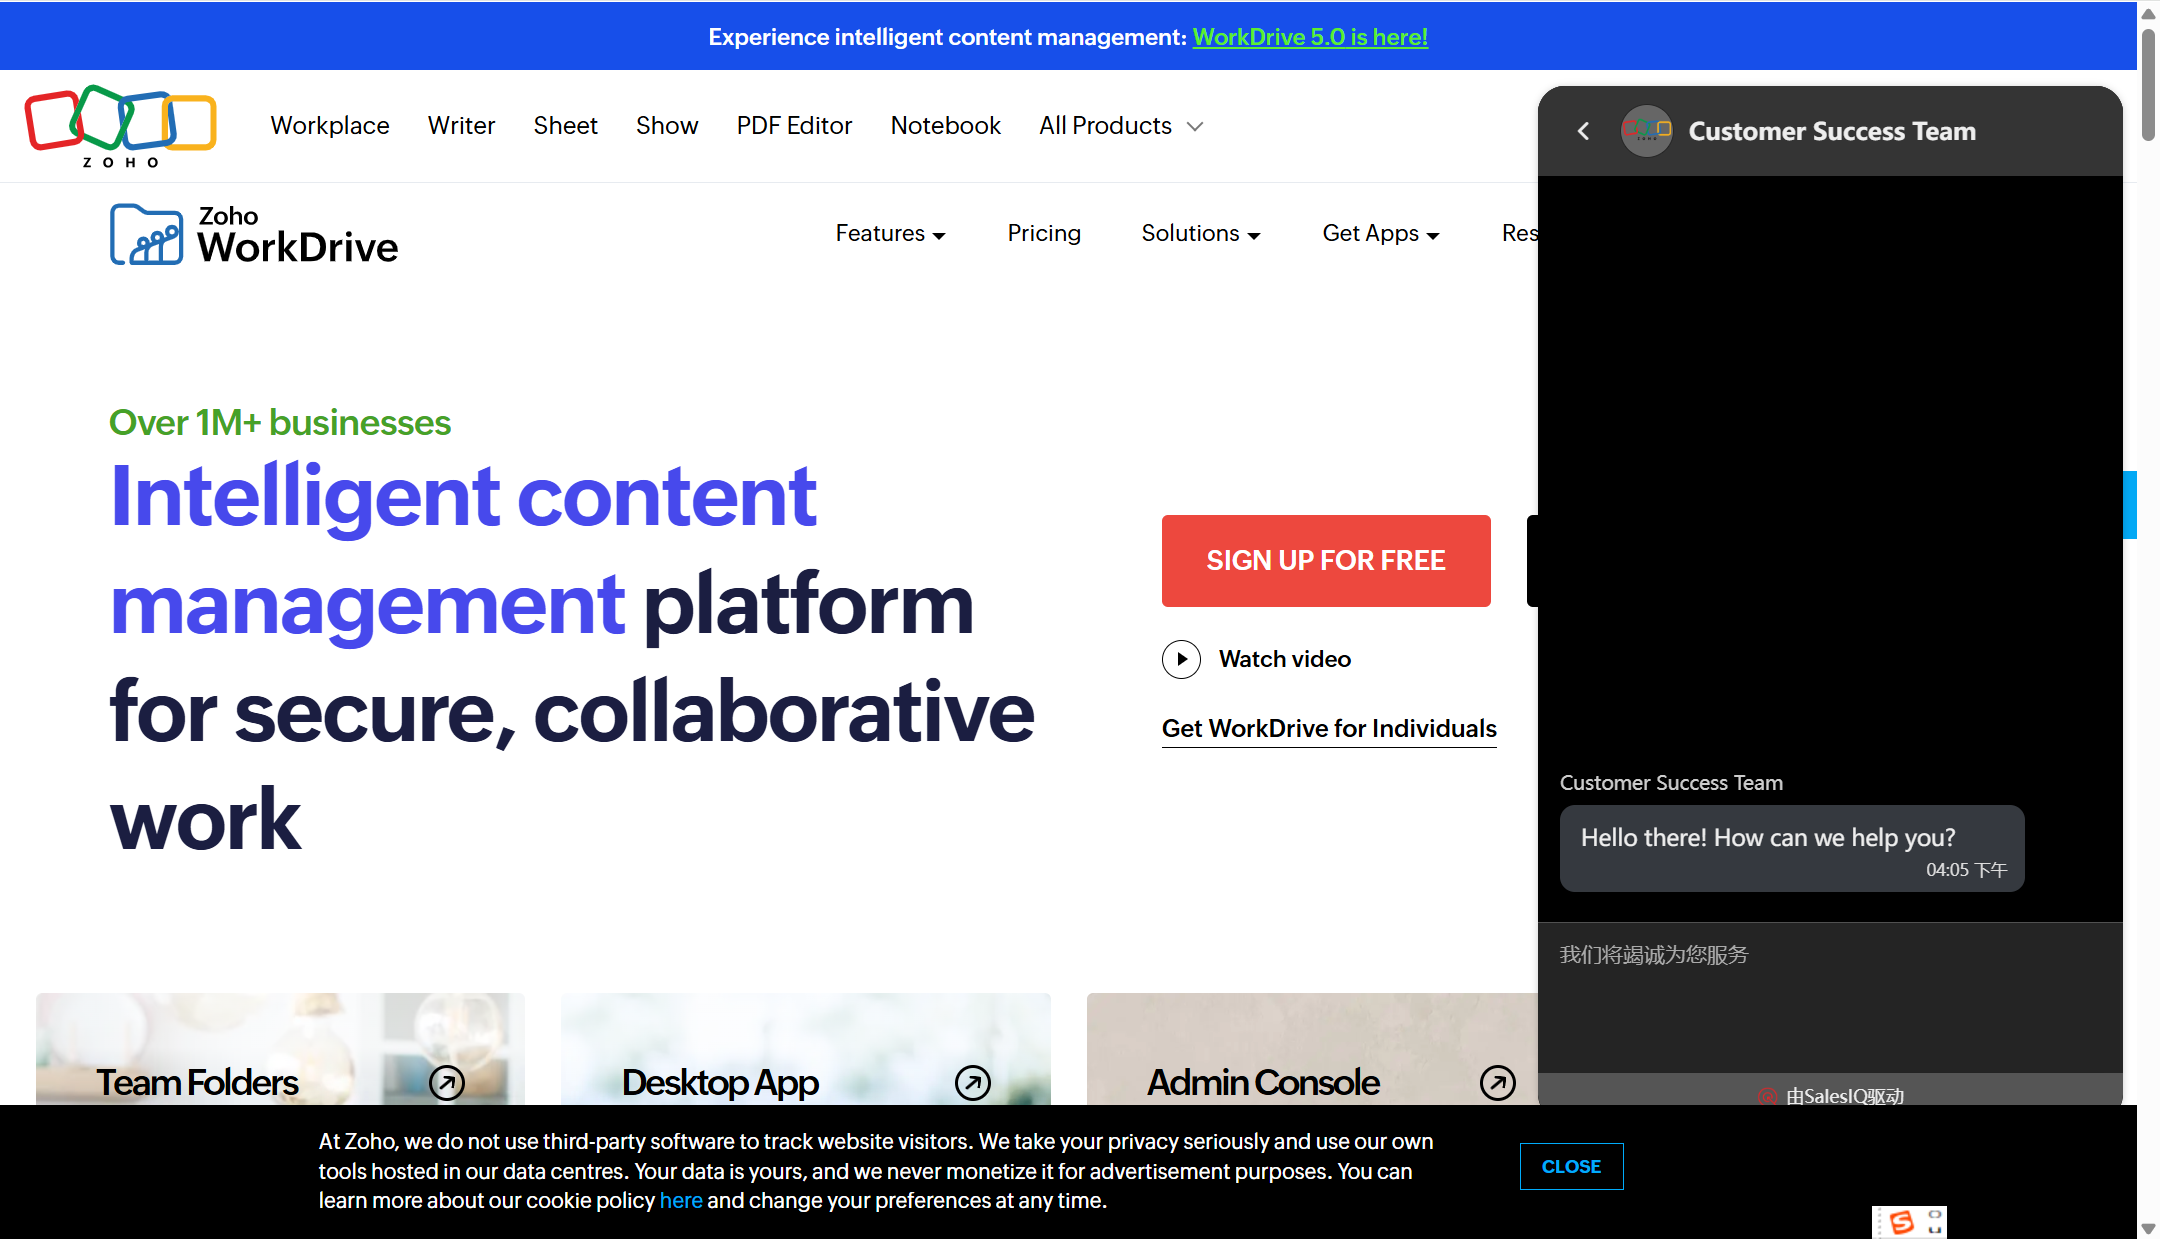2160x1239 pixels.
Task: Click SIGN UP FOR FREE button
Action: 1325,560
